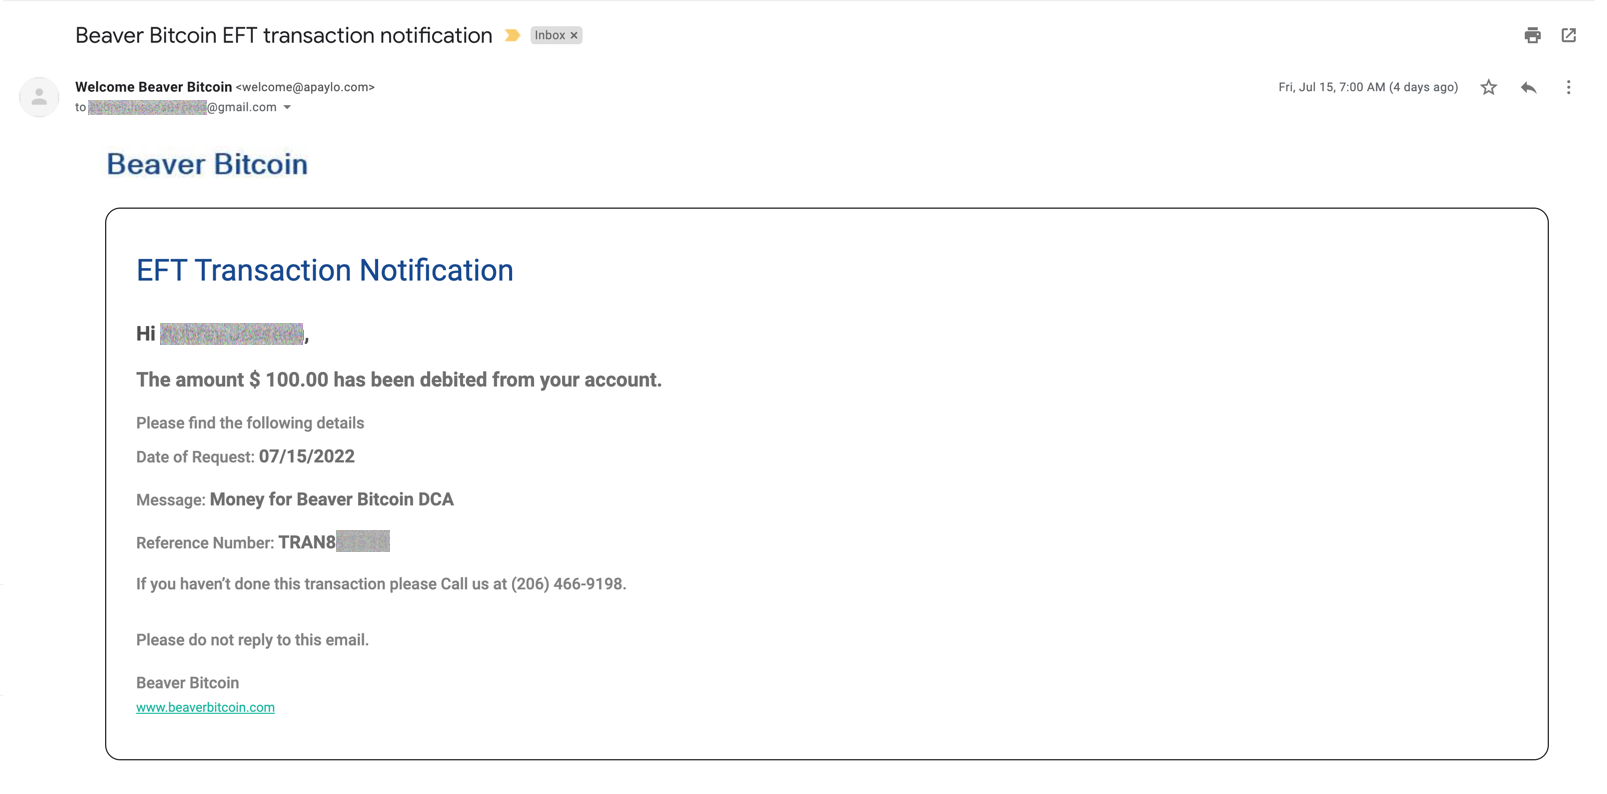Click 'Please do not reply to this email'

252,640
